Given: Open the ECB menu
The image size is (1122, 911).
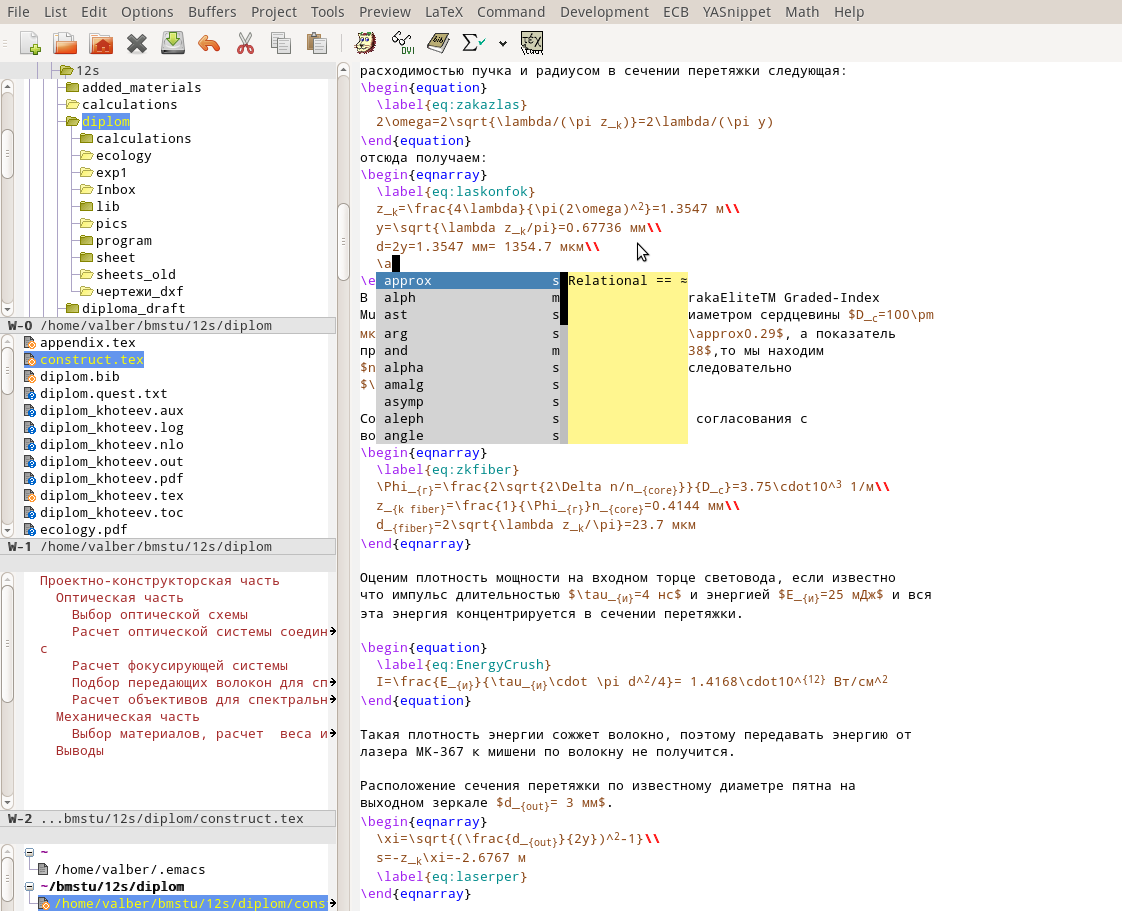Looking at the screenshot, I should click(675, 12).
